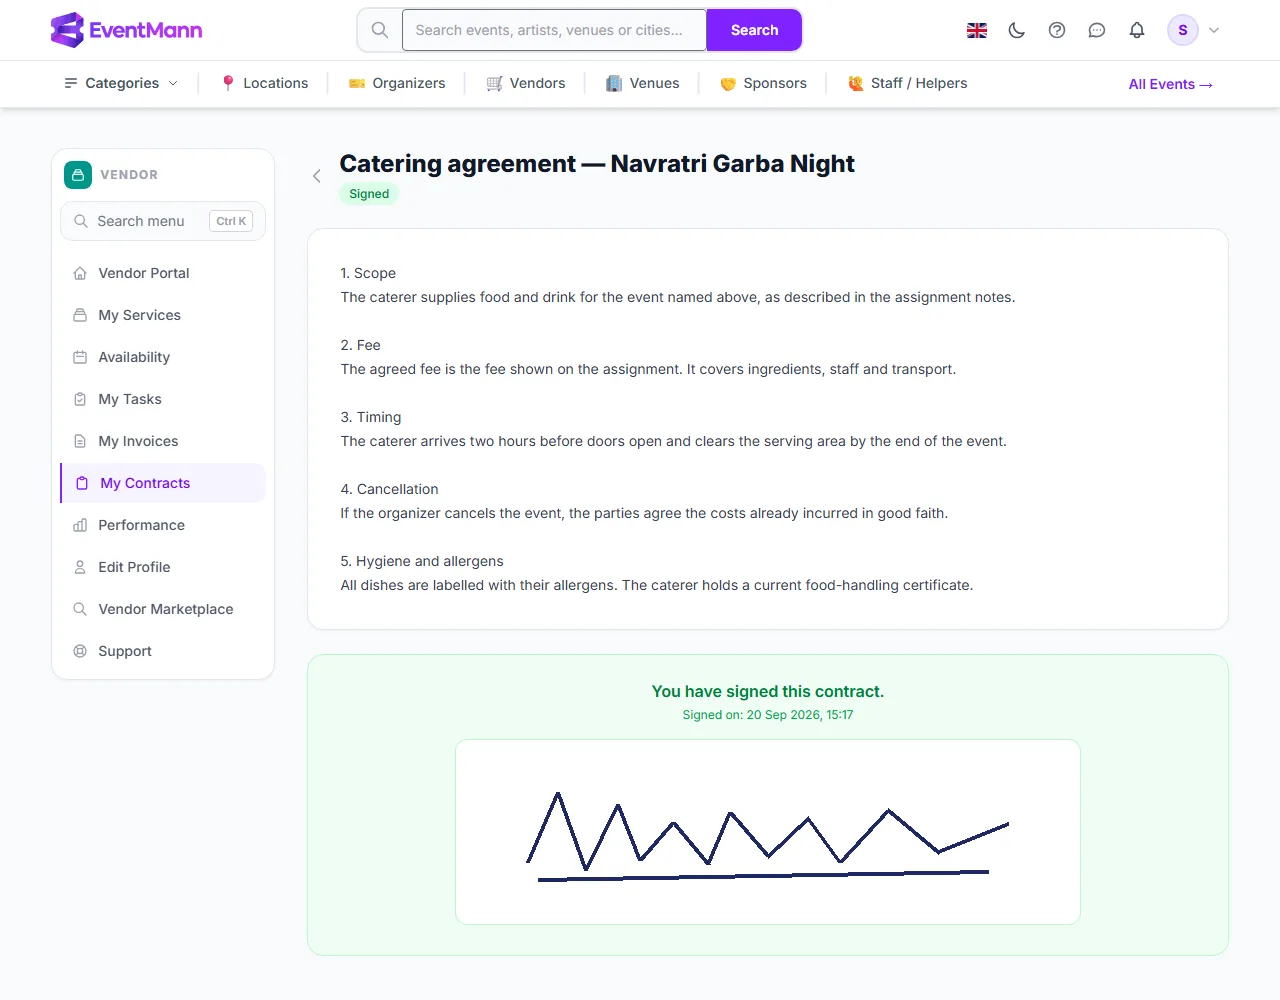Click the magnifier icon in the search bar
This screenshot has height=1000, width=1280.
[x=380, y=30]
